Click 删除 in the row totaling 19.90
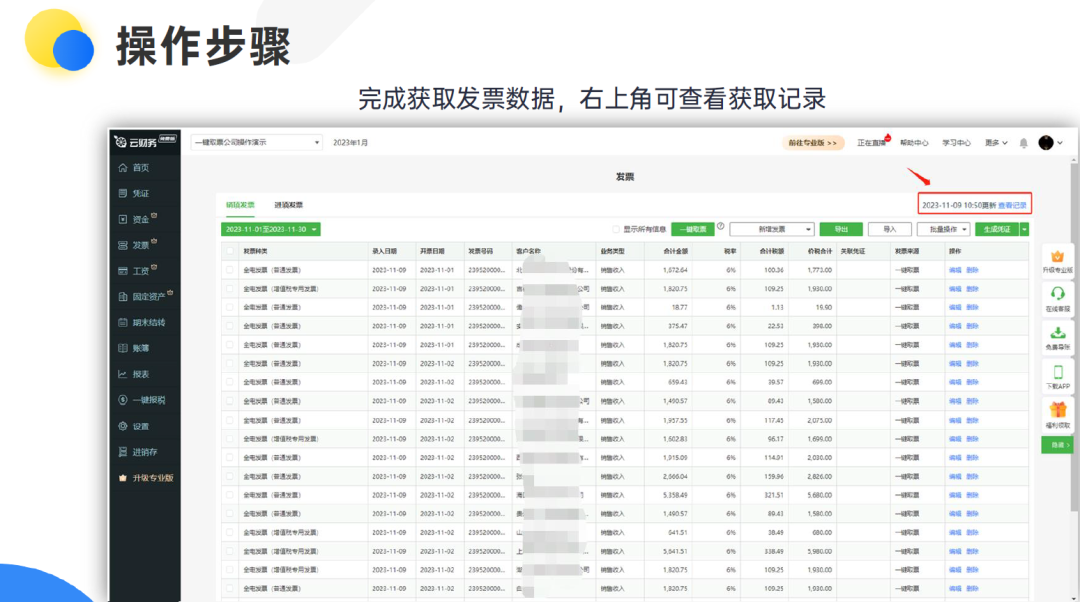The height and width of the screenshot is (602, 1080). [x=972, y=307]
